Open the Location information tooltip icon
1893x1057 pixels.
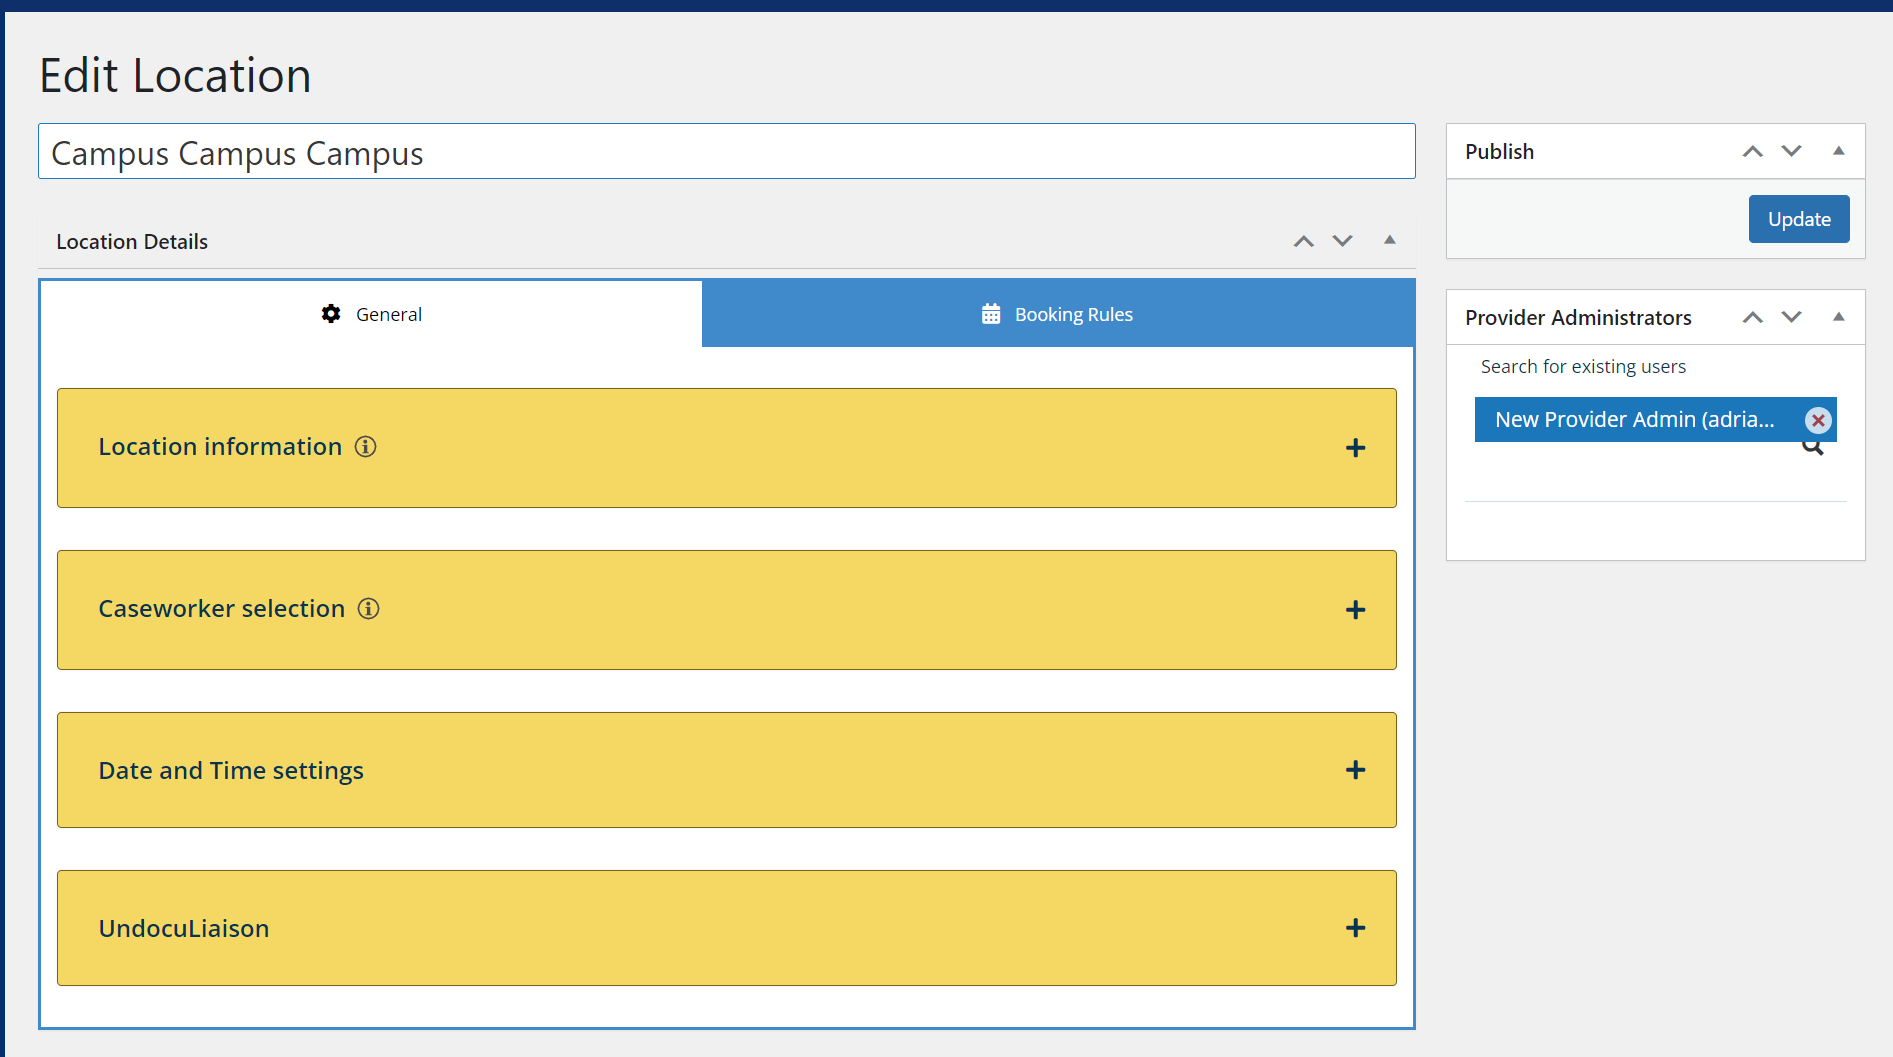point(366,447)
